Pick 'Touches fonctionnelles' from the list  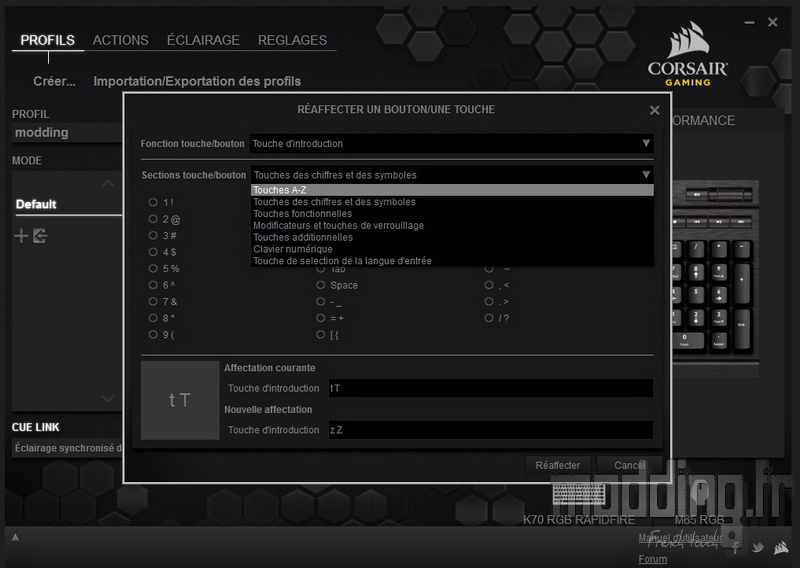[x=452, y=213]
